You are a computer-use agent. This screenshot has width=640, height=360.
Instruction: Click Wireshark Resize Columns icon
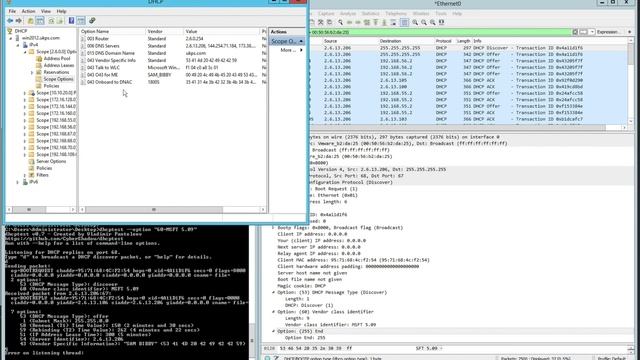click(x=442, y=22)
